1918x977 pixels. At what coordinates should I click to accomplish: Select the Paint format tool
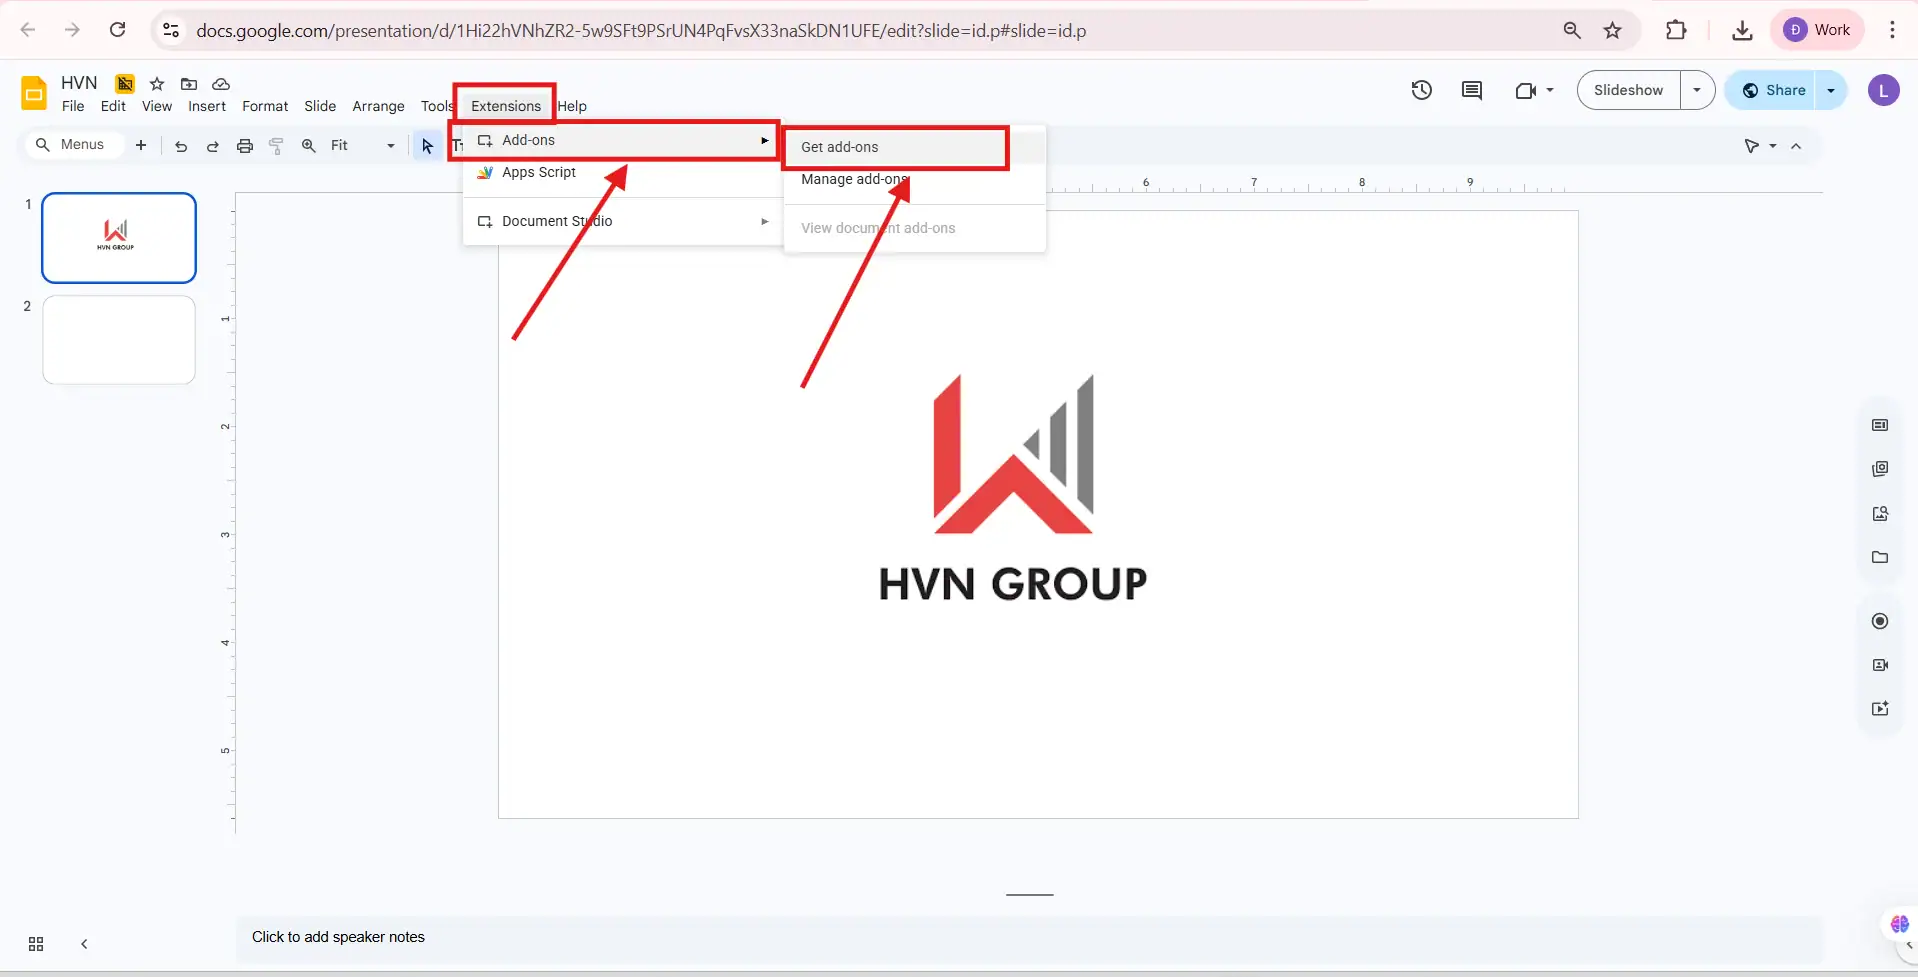(277, 145)
